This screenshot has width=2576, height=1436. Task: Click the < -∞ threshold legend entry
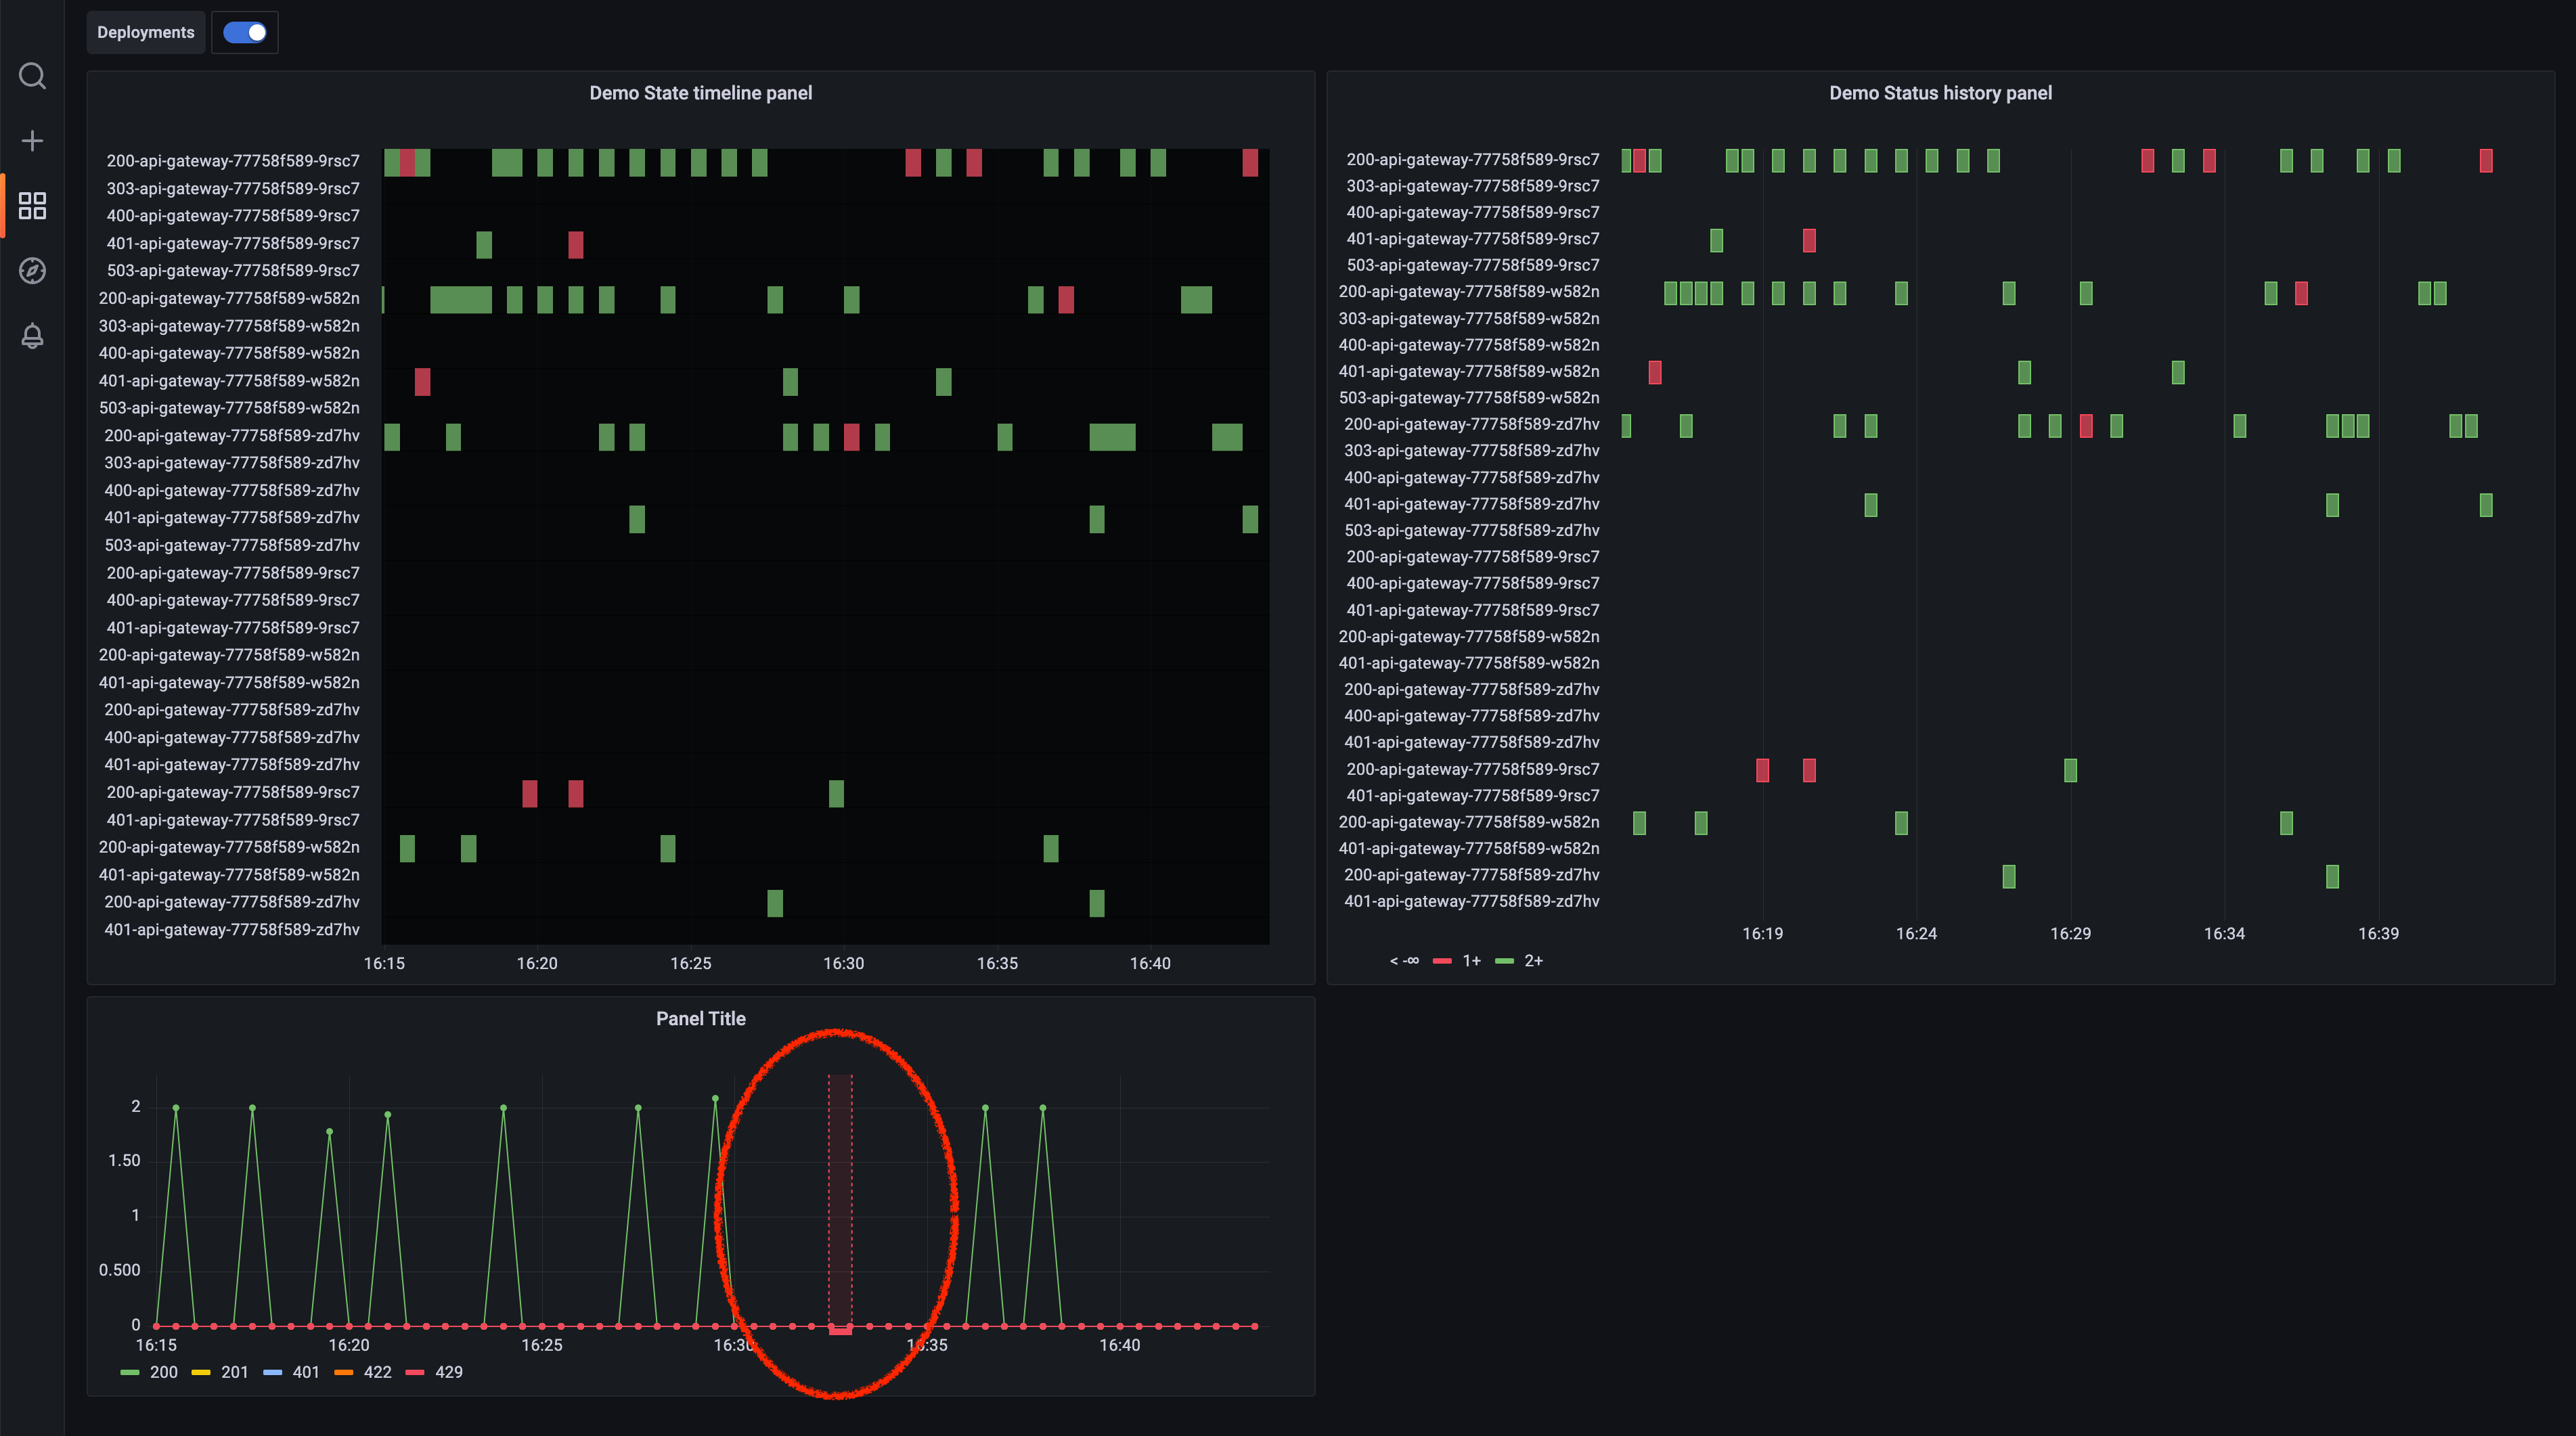pos(1404,961)
